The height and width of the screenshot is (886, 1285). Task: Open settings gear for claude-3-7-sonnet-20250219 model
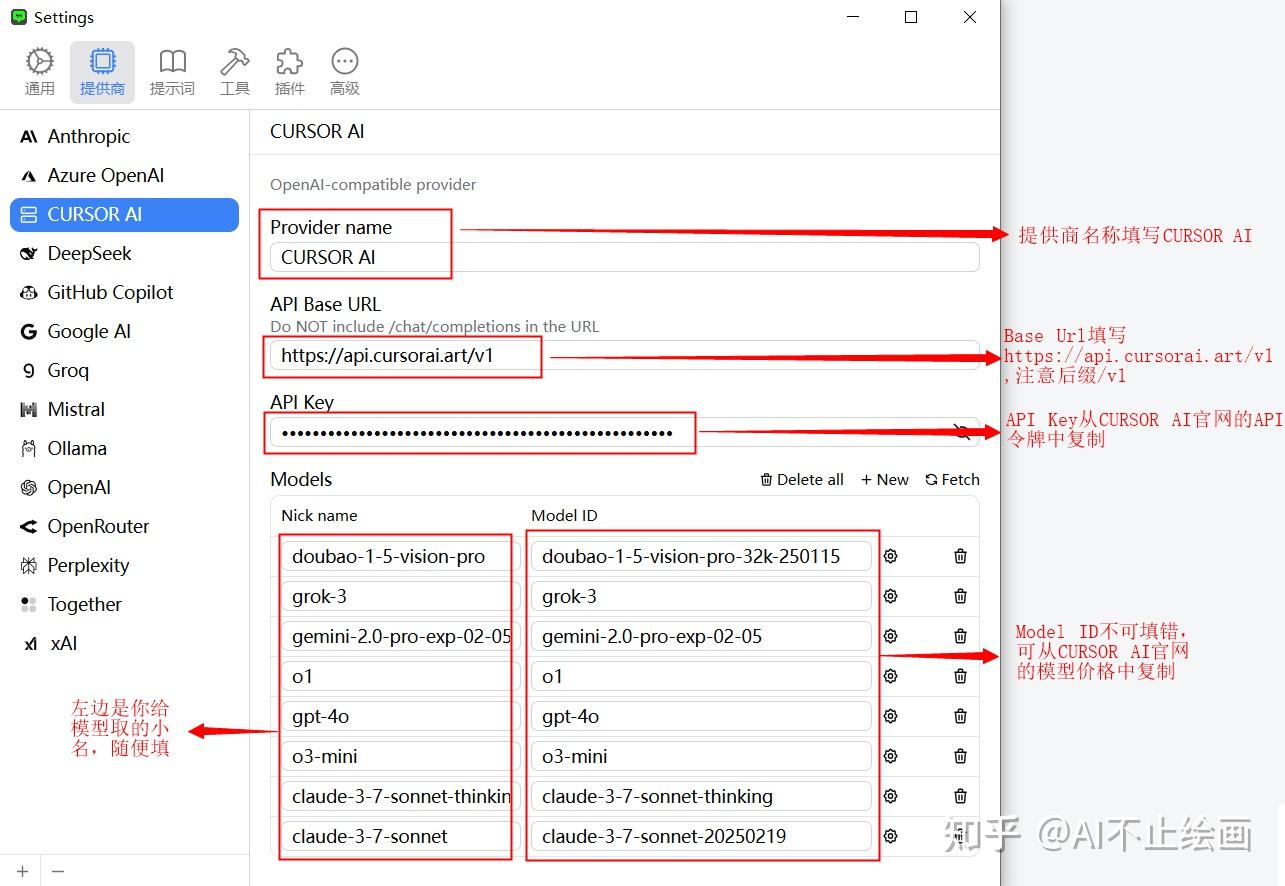pyautogui.click(x=890, y=836)
